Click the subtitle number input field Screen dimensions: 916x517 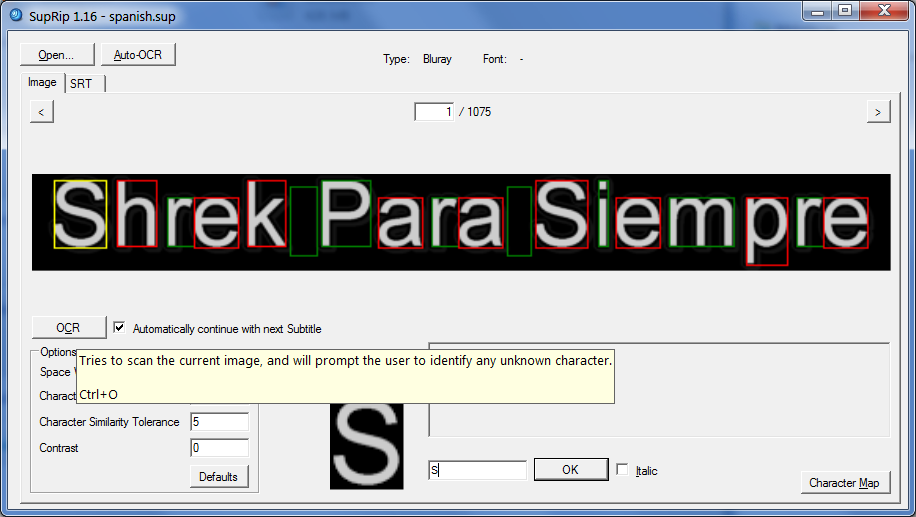tap(434, 112)
